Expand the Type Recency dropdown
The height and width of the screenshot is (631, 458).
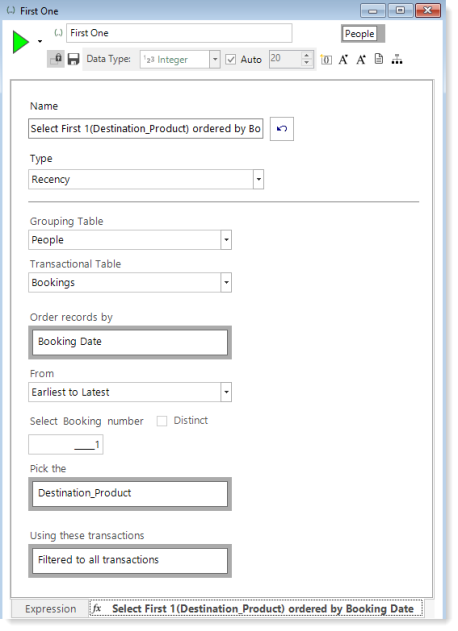tap(146, 179)
